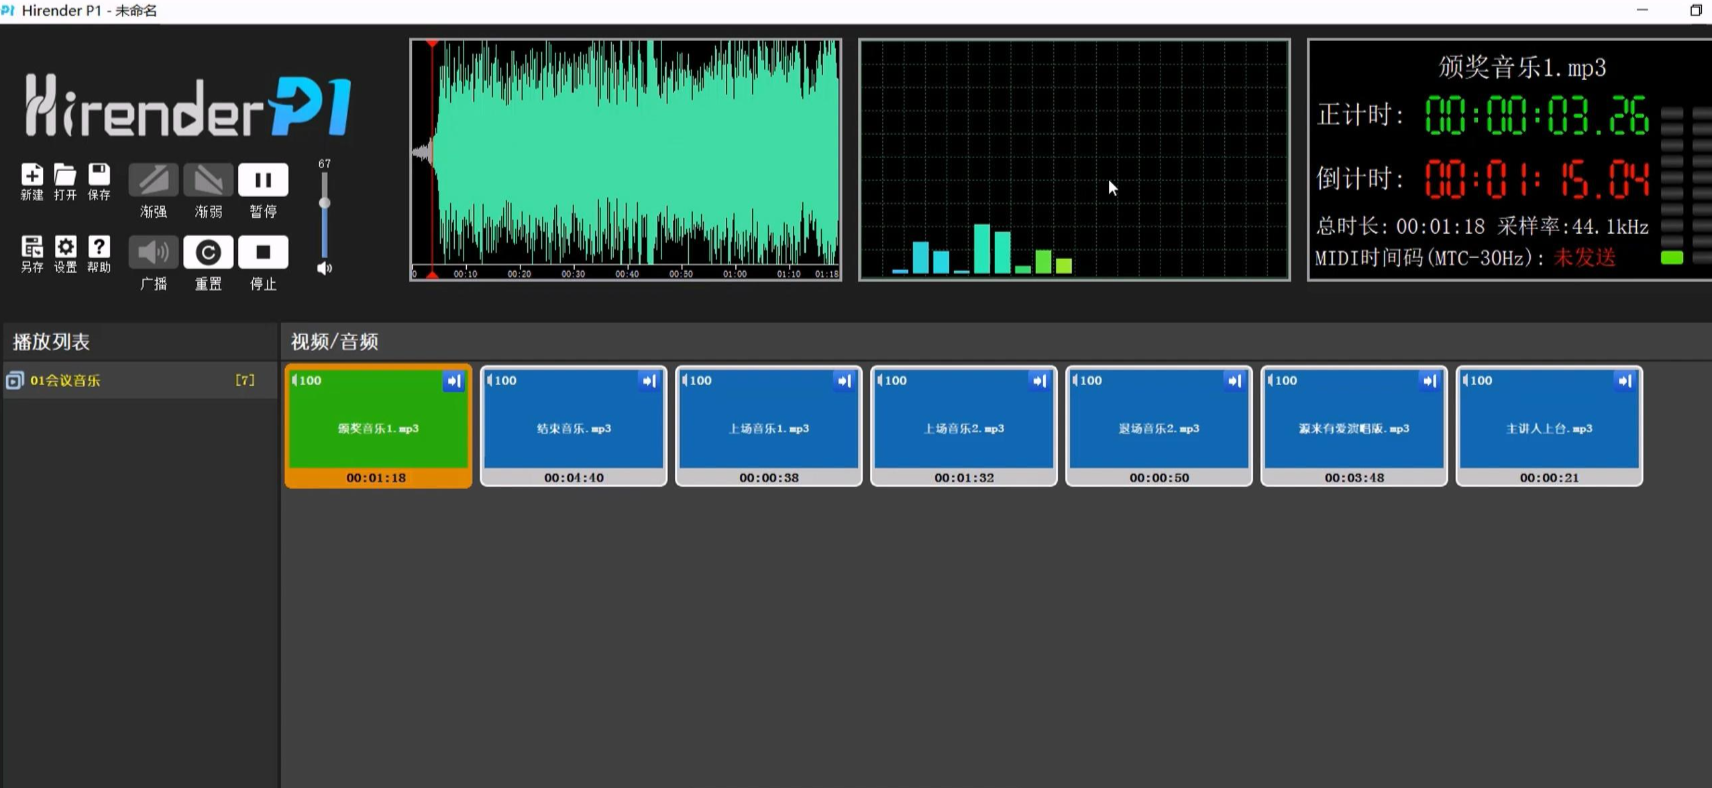Pause playback with the 暂停 button
Screen dimensions: 1712x788
click(263, 180)
